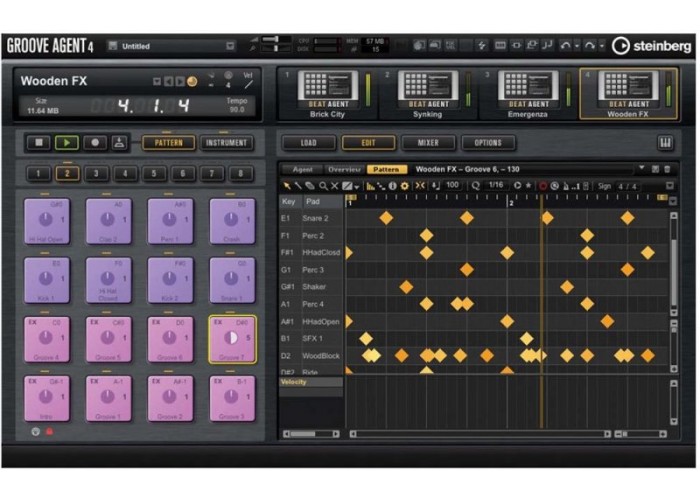The height and width of the screenshot is (500, 700).
Task: Adjust the master tune slider
Action: coord(276,48)
